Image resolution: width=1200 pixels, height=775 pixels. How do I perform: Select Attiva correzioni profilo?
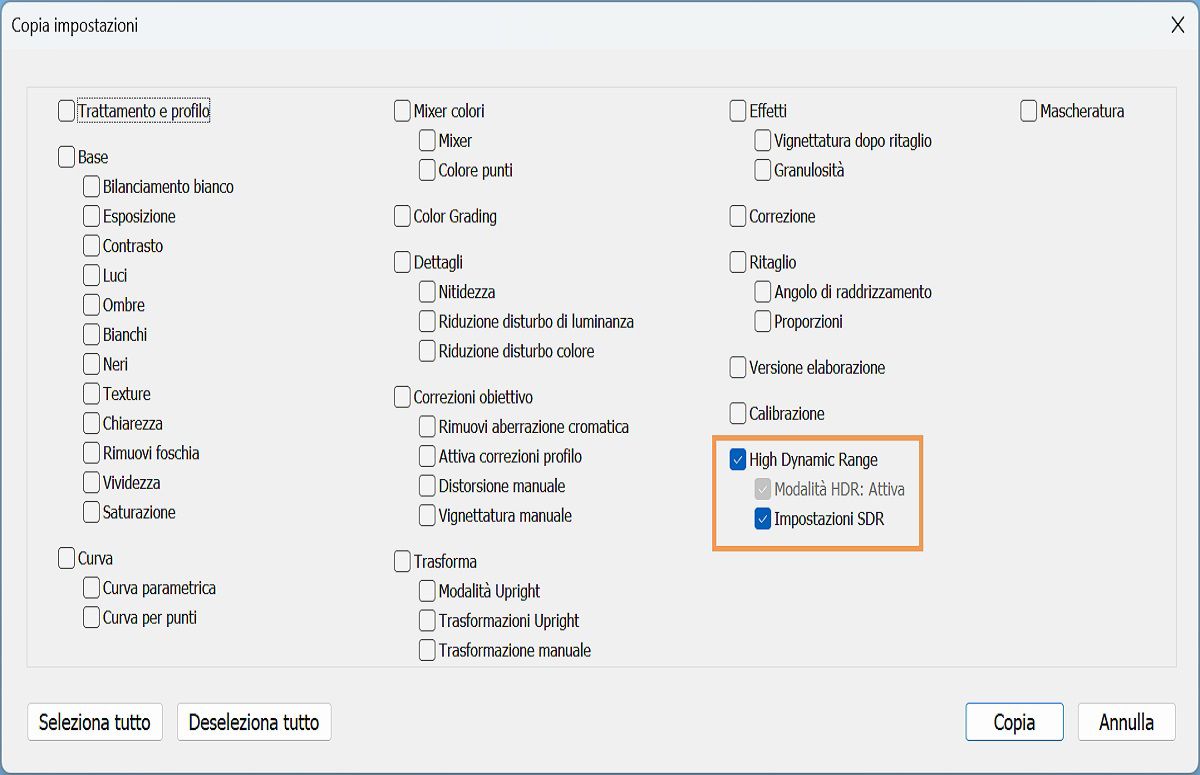tap(427, 456)
